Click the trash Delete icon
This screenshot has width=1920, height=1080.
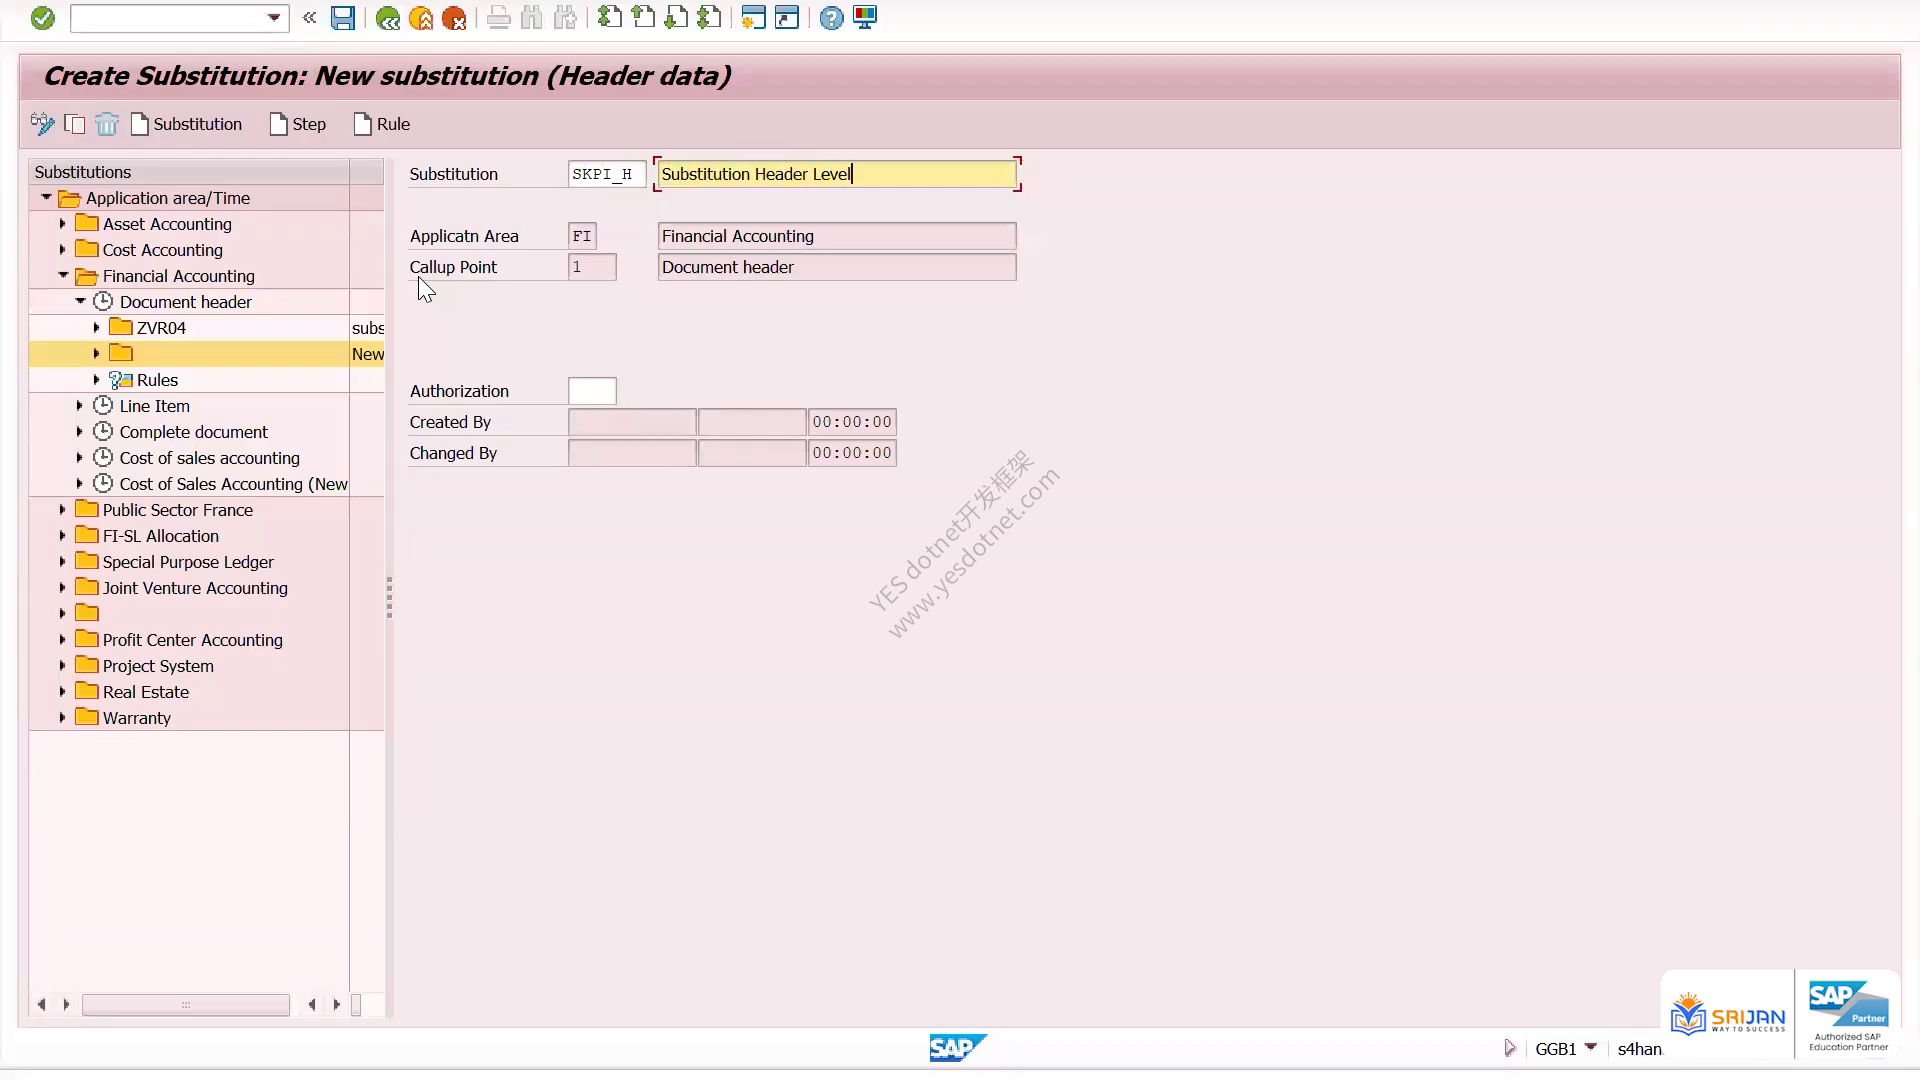(x=107, y=124)
